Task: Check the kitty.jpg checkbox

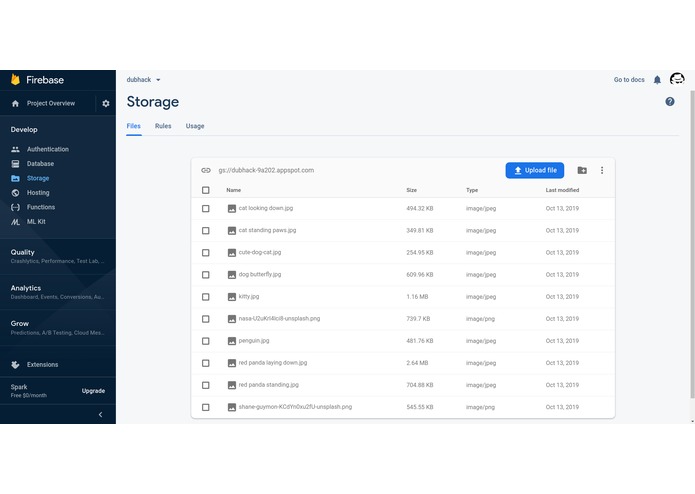Action: (206, 297)
